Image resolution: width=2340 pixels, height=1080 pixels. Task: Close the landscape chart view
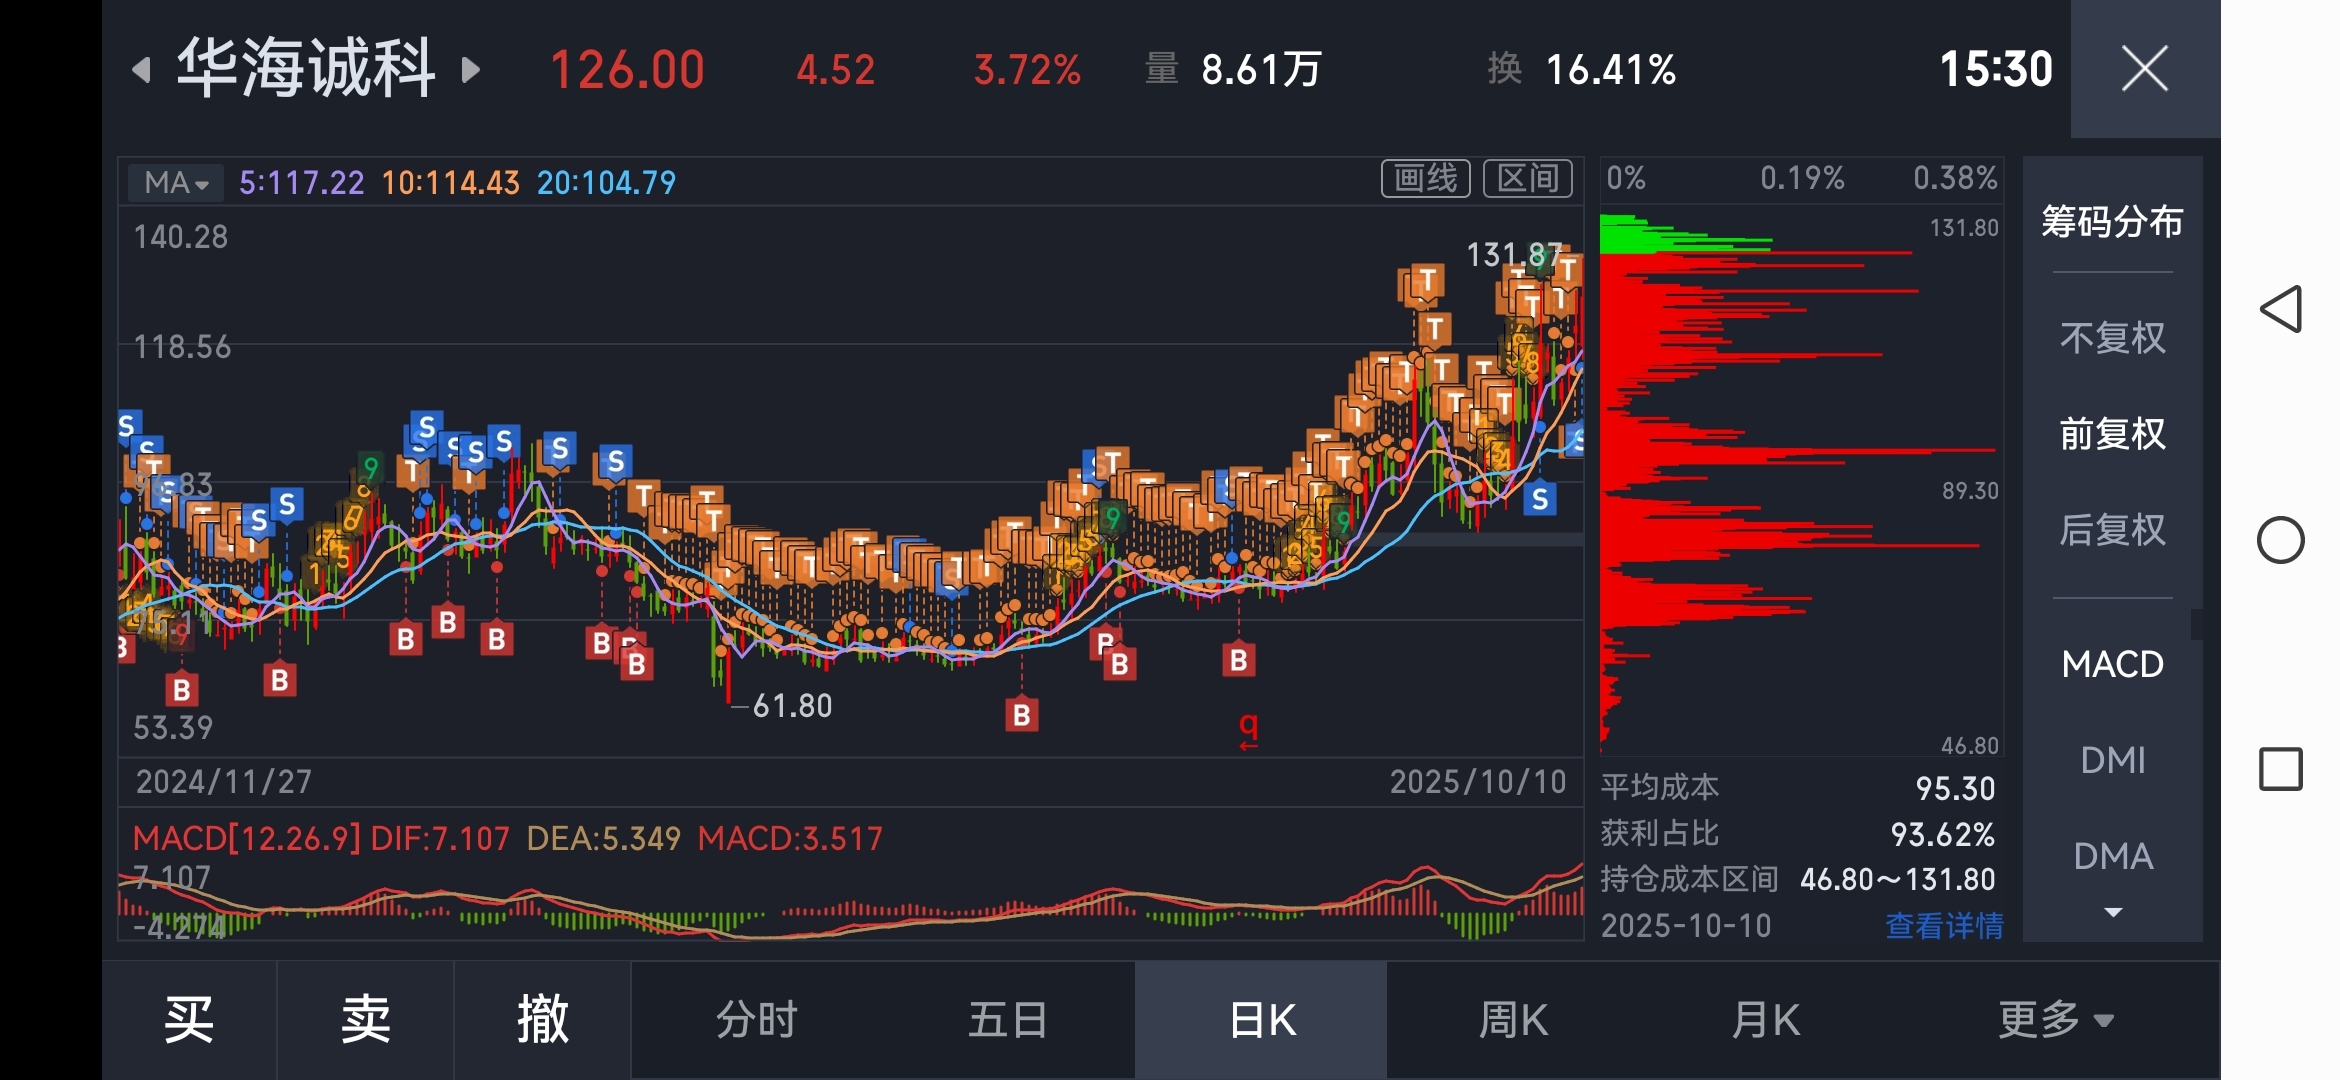pos(2144,69)
